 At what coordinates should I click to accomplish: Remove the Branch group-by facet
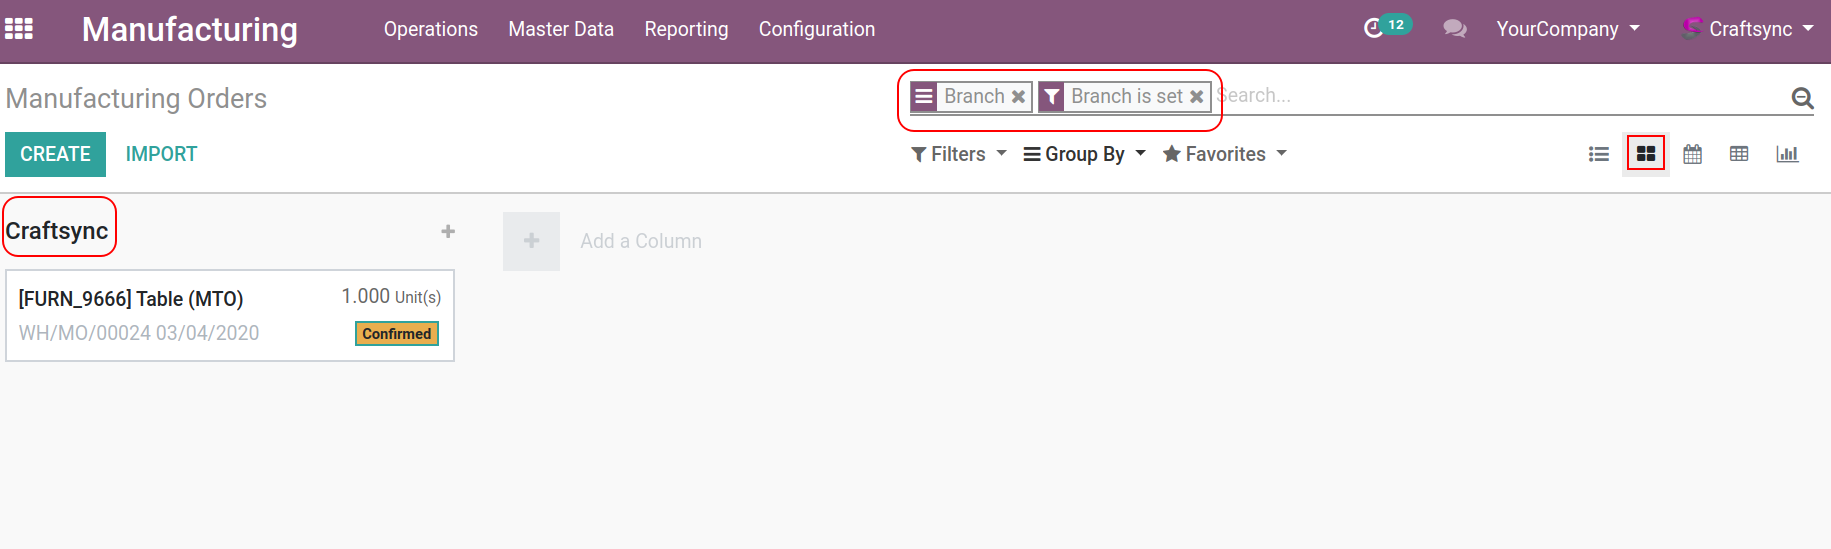coord(1018,97)
